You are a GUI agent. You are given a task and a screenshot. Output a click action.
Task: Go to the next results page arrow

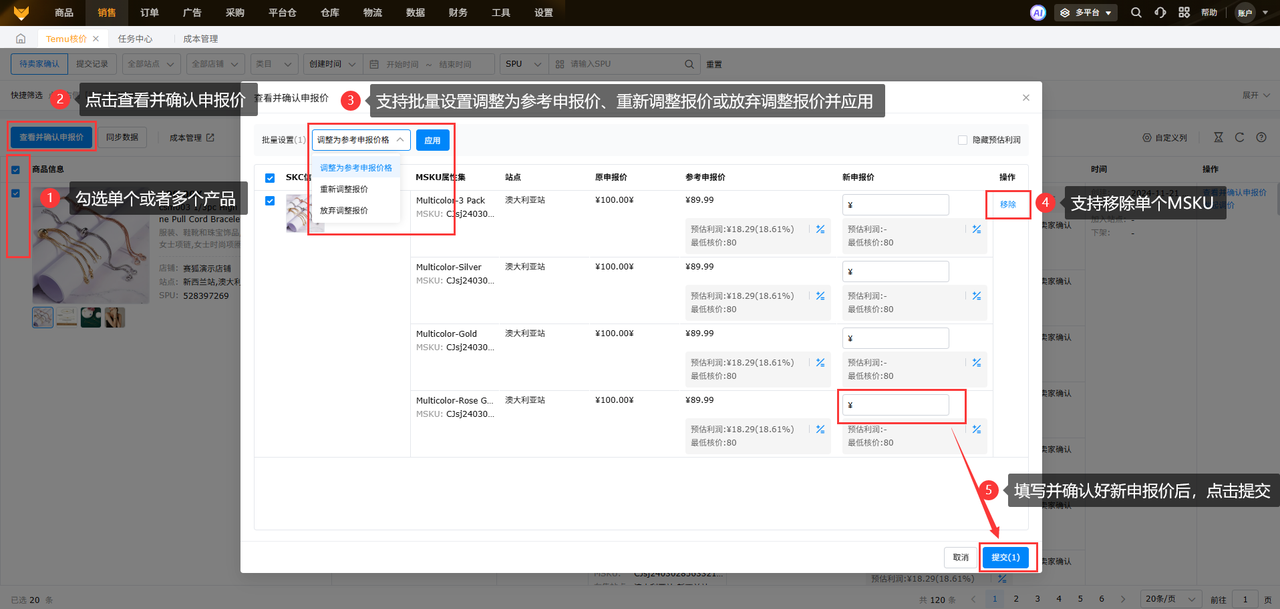pos(1122,598)
